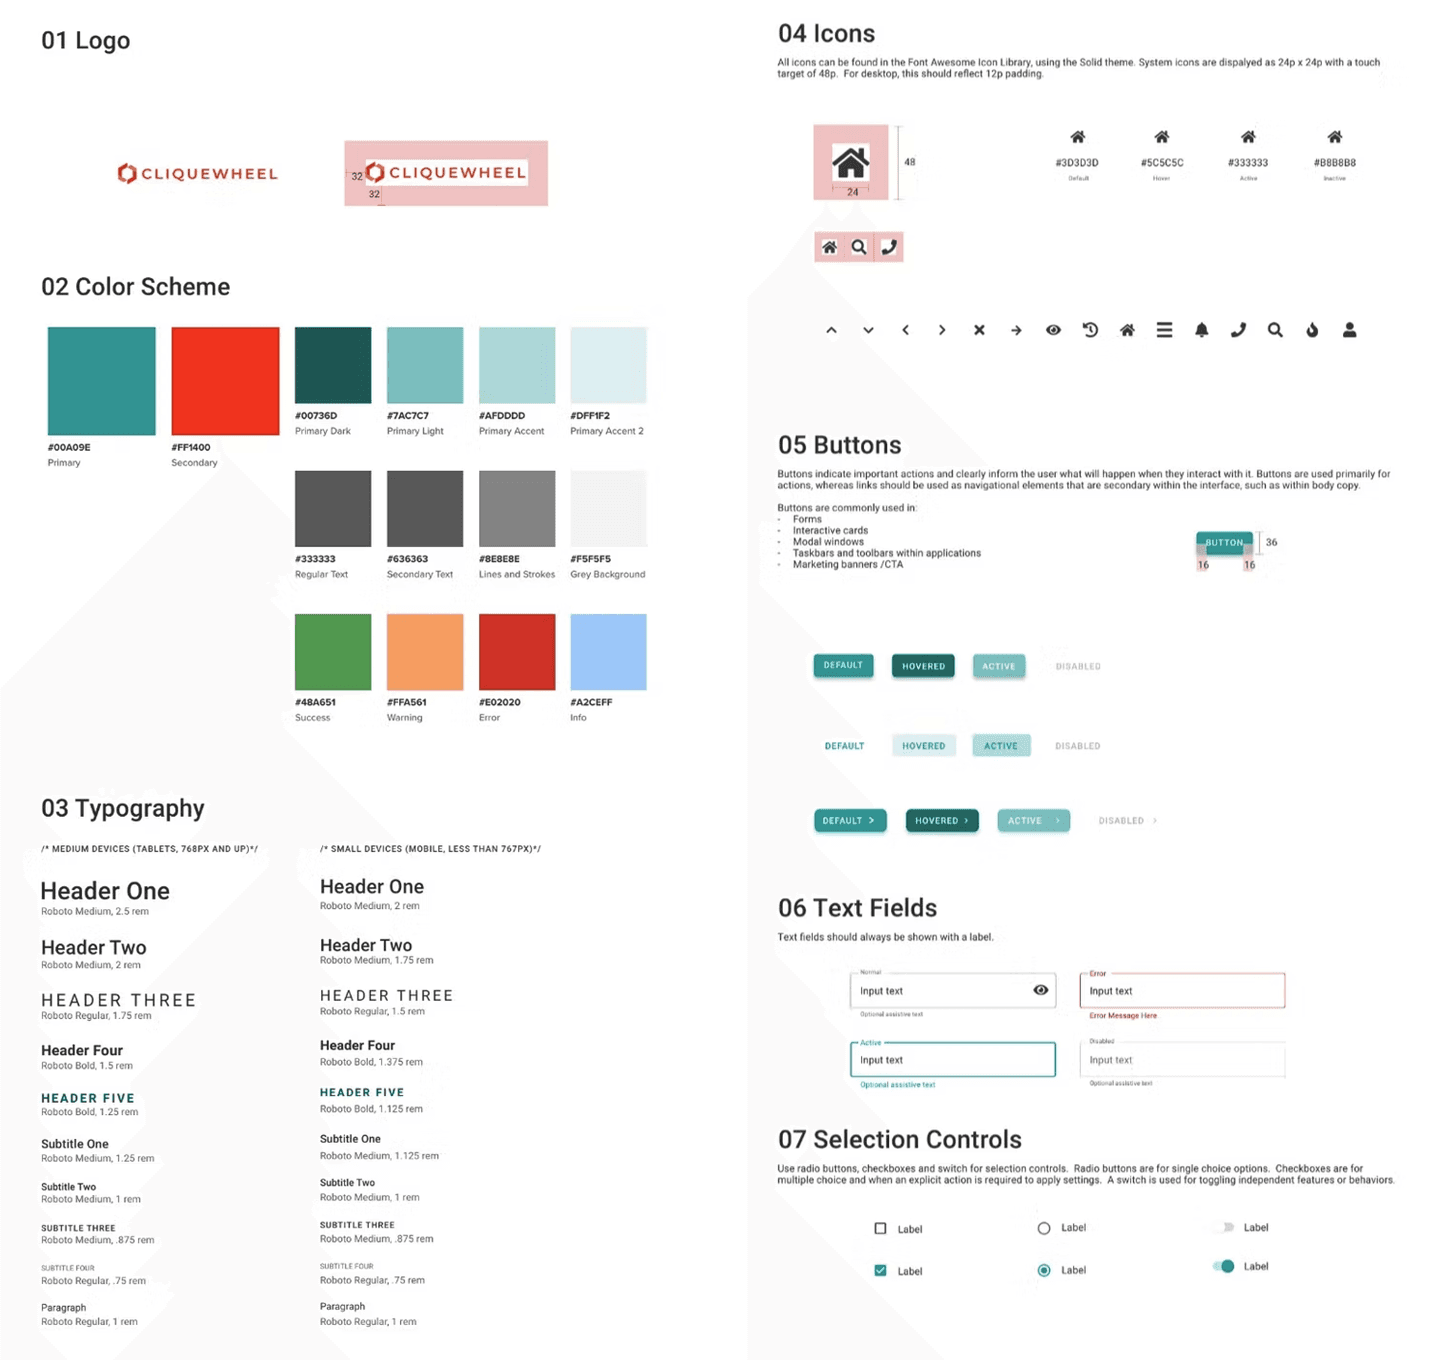
Task: Click the chevron-down icon in the icon row
Action: pyautogui.click(x=868, y=330)
